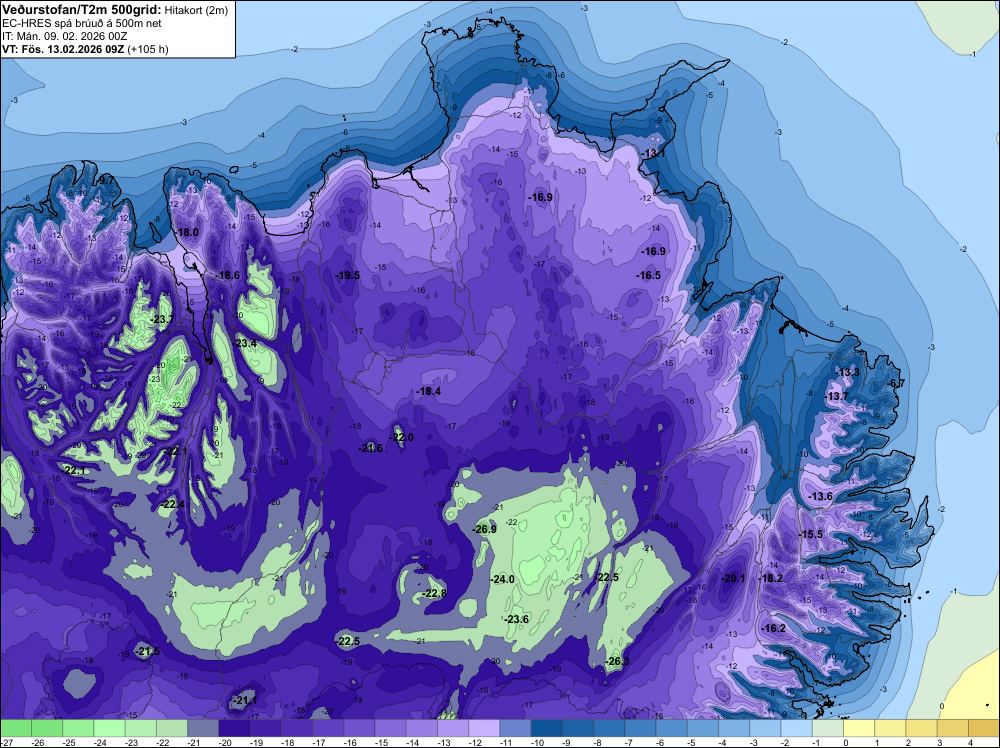Click the -13.1 temperature value on the map
Viewport: 1000px width, 748px height.
pos(652,153)
